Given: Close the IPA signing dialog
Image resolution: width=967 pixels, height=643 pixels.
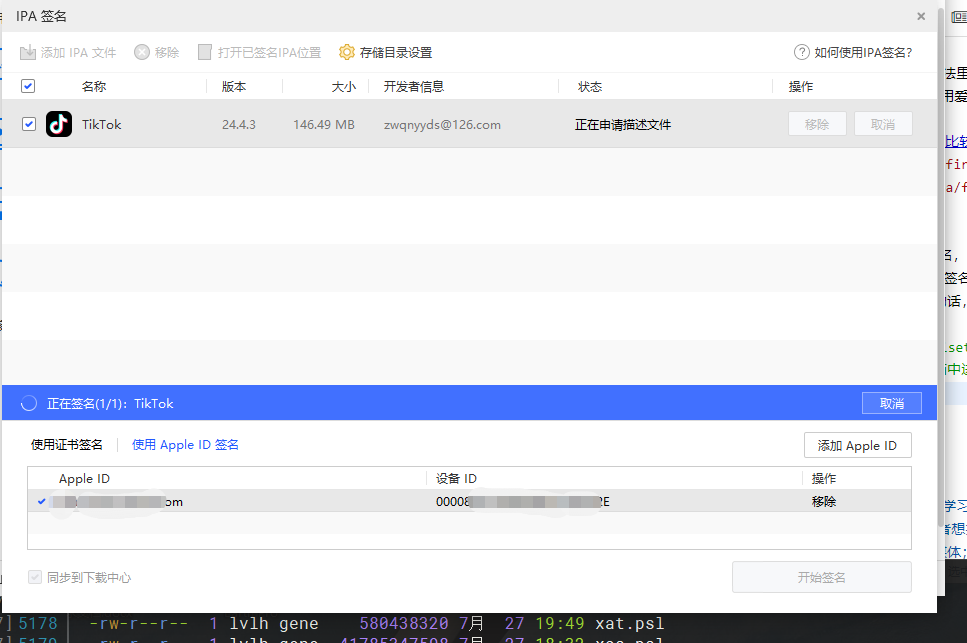Looking at the screenshot, I should coord(921,16).
